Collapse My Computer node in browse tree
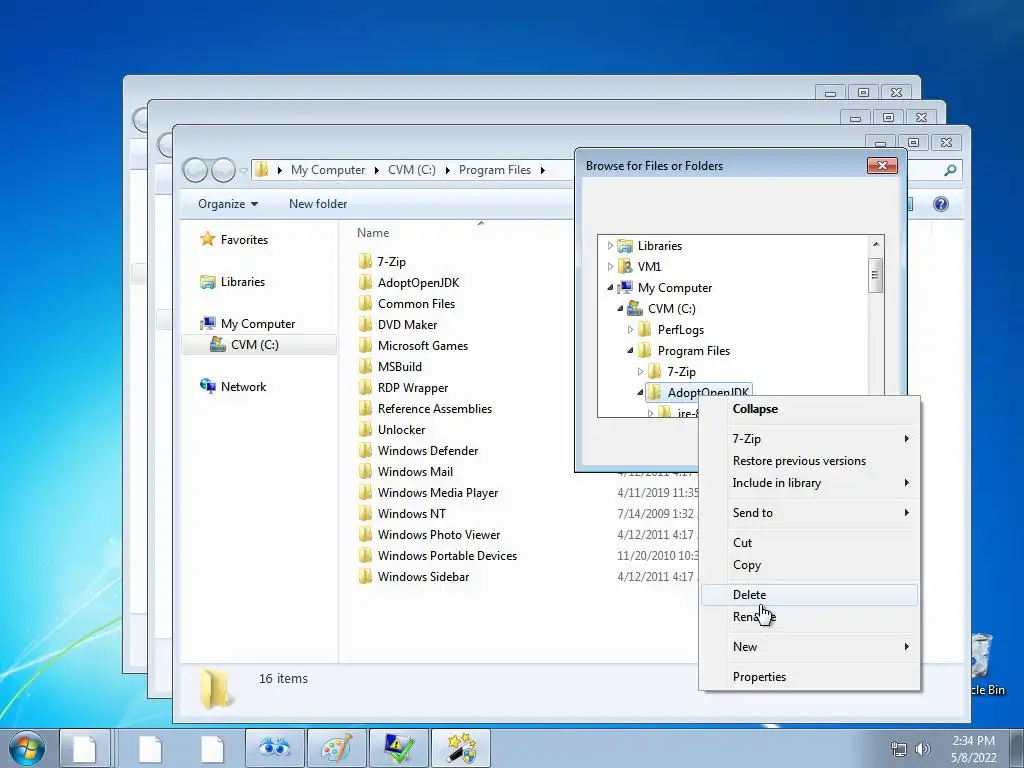 [610, 287]
